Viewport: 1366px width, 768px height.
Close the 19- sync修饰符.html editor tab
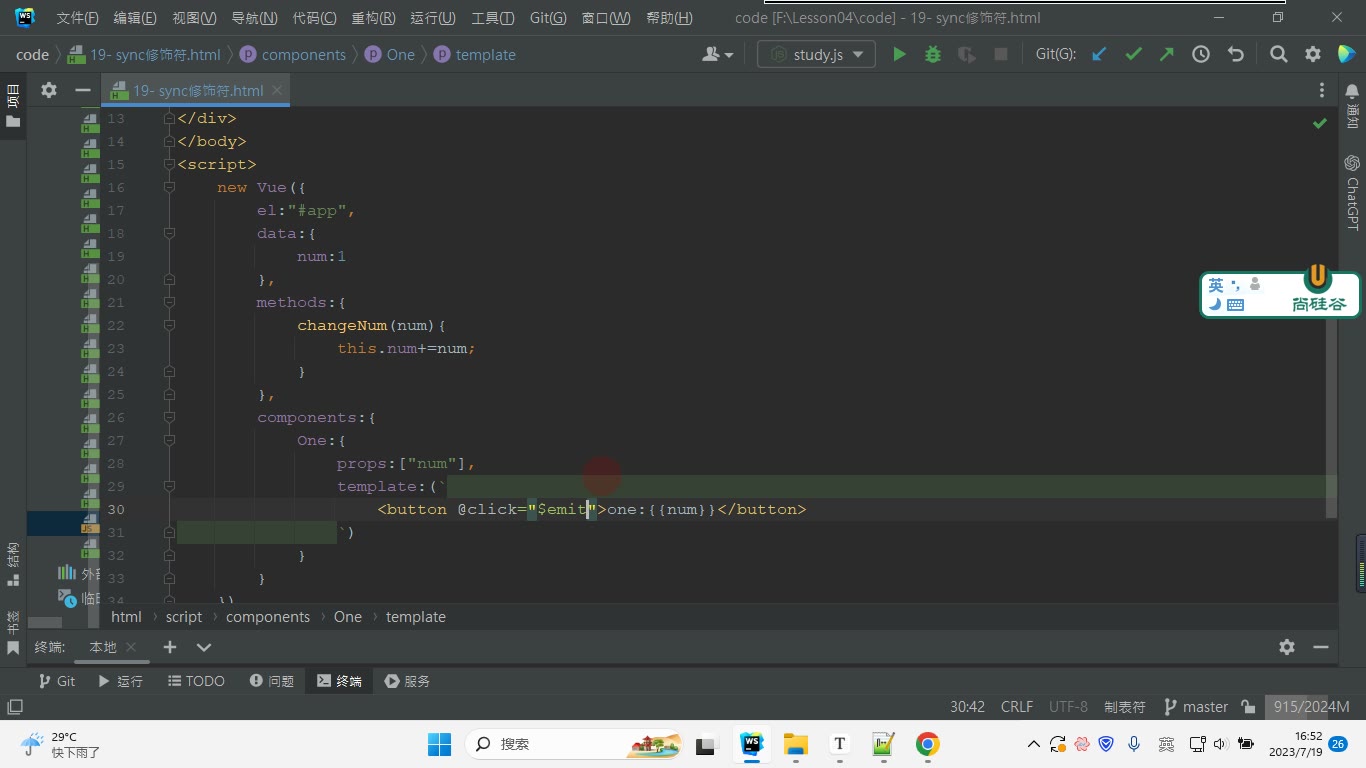click(x=277, y=90)
